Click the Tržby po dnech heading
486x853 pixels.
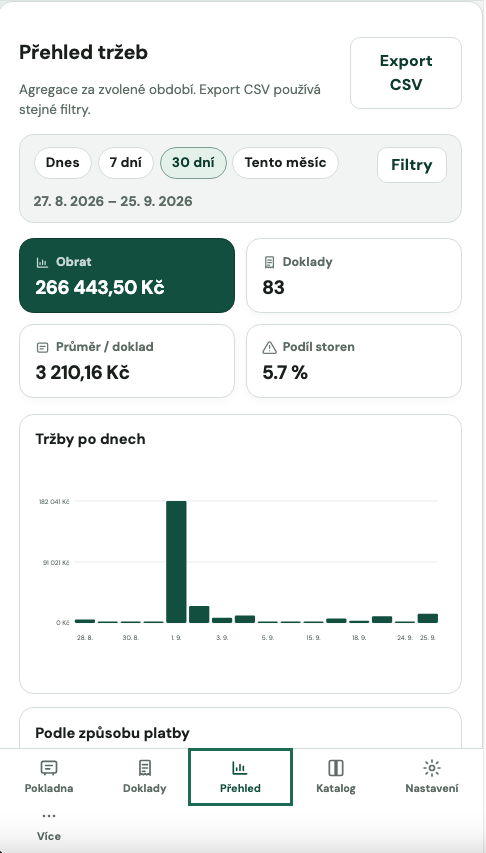(x=90, y=439)
